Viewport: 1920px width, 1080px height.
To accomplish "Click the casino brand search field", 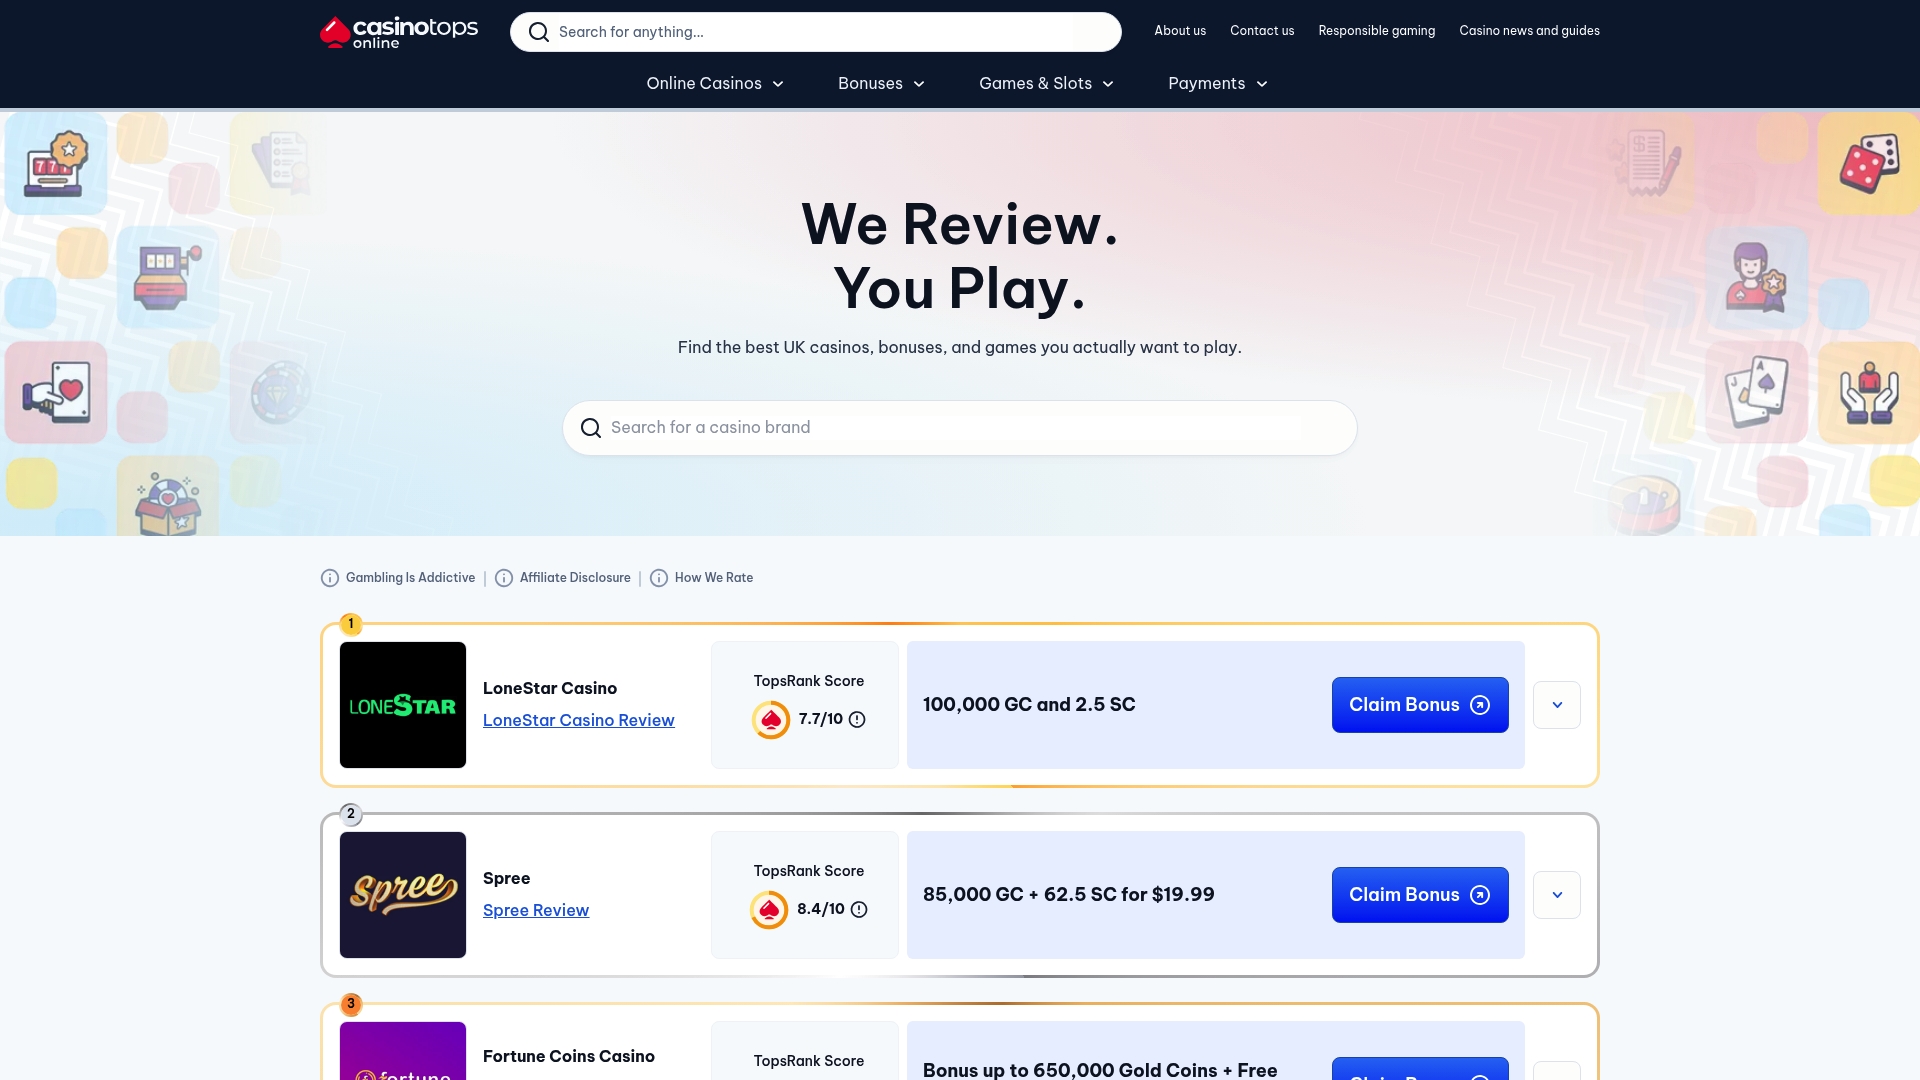I will tap(959, 427).
